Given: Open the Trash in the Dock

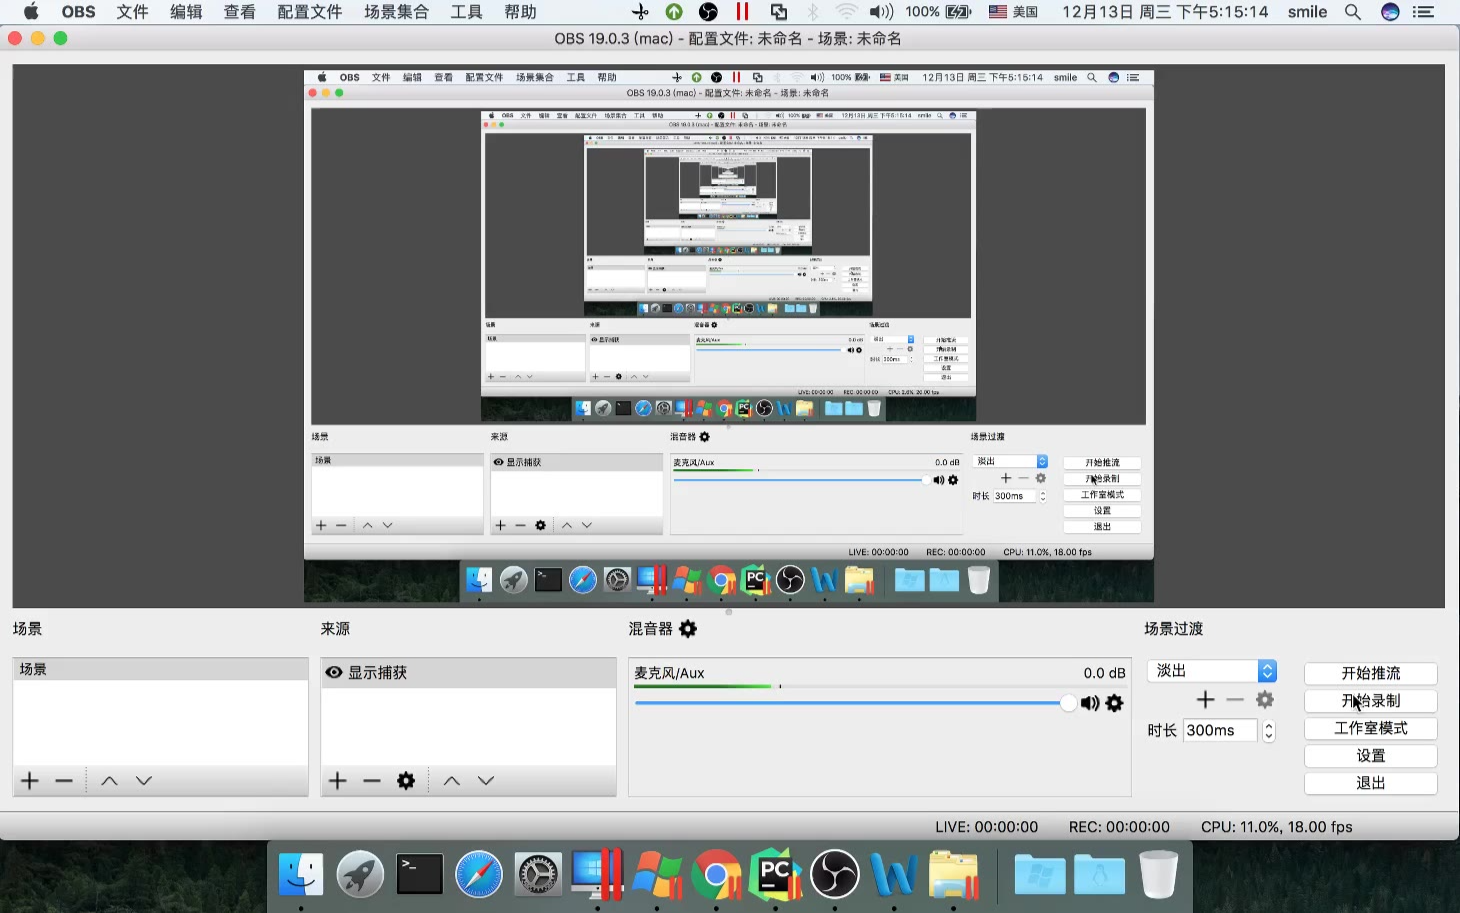Looking at the screenshot, I should (x=1158, y=875).
